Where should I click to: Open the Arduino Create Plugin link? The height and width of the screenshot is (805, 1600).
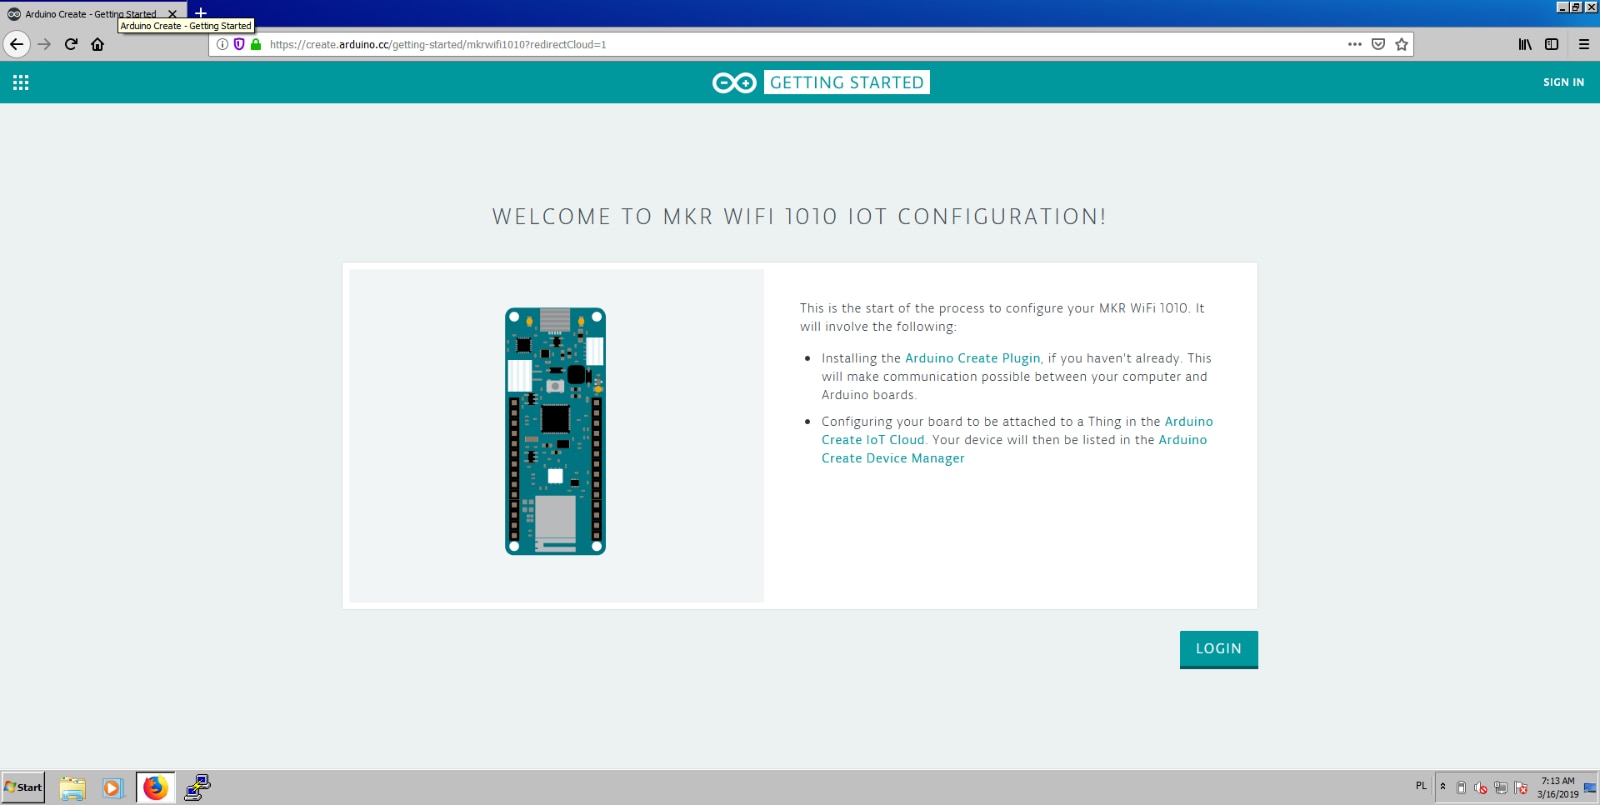(x=972, y=358)
